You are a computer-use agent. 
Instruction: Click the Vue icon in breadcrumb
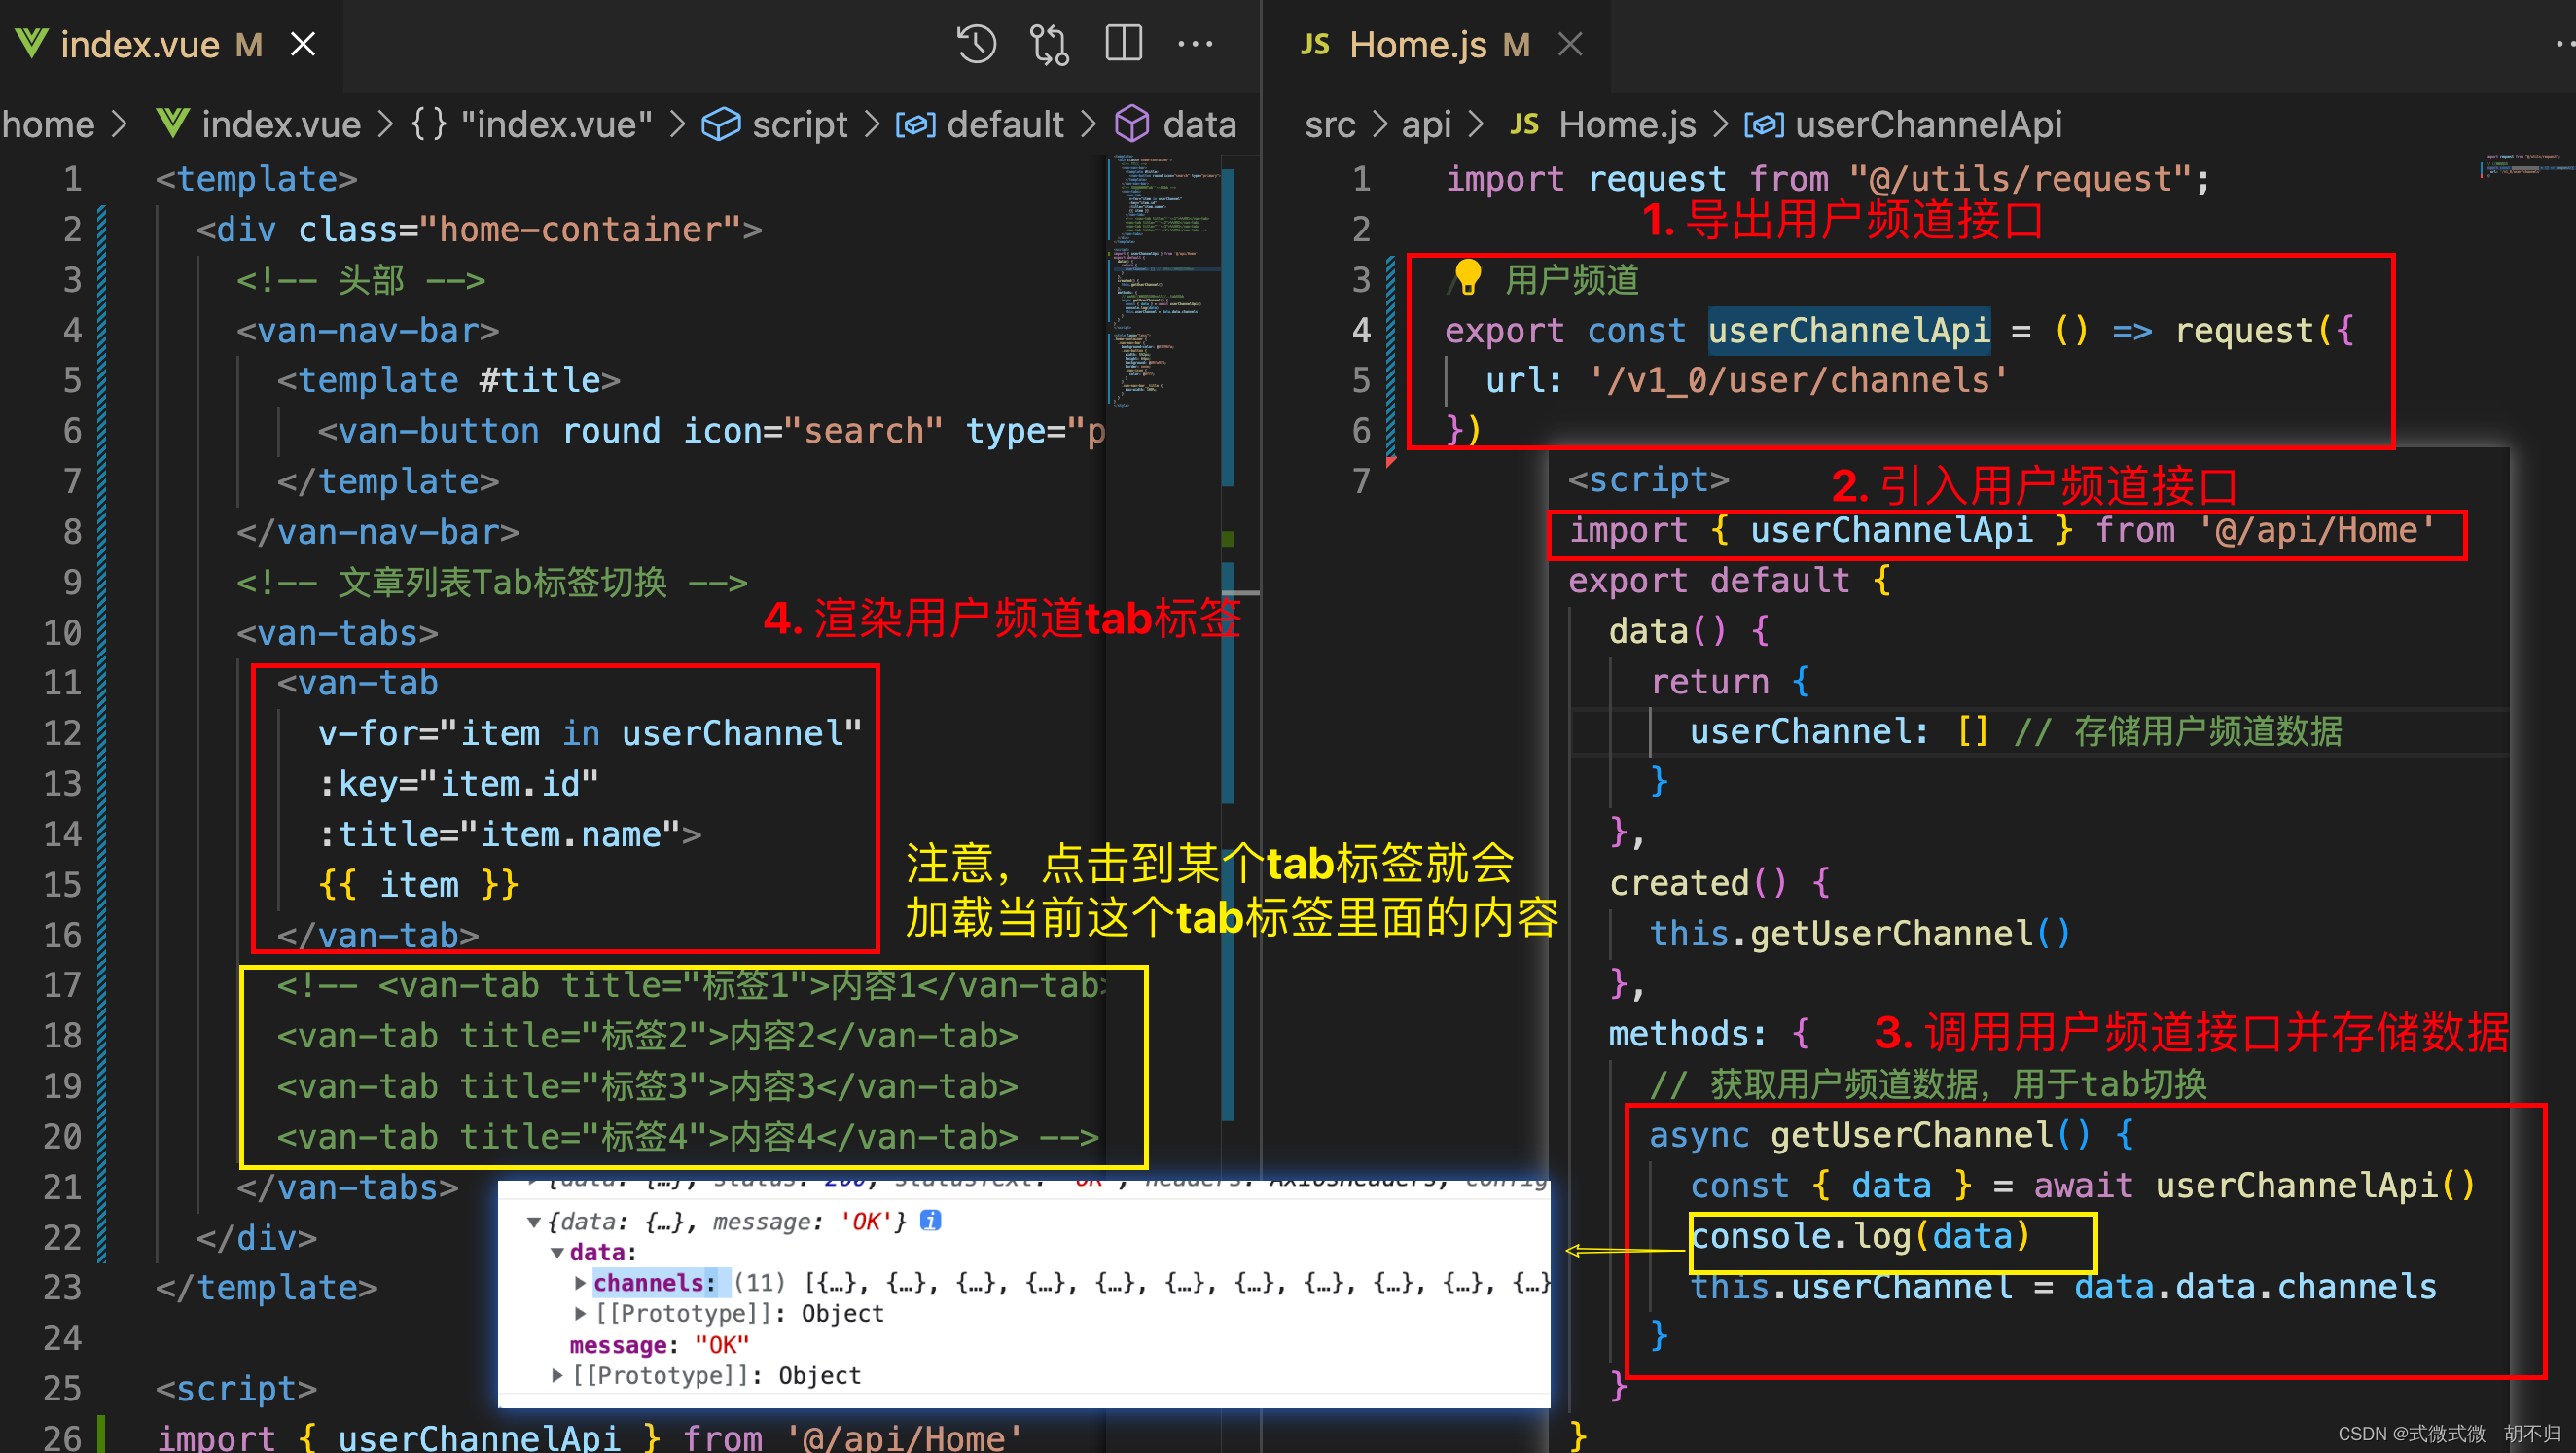(173, 124)
